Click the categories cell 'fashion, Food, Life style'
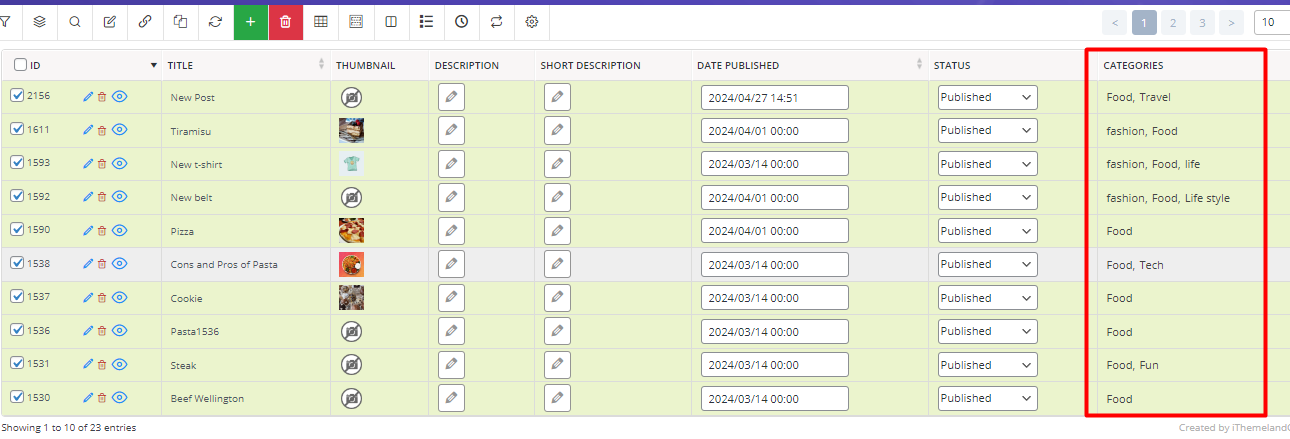The height and width of the screenshot is (439, 1290). (1168, 198)
